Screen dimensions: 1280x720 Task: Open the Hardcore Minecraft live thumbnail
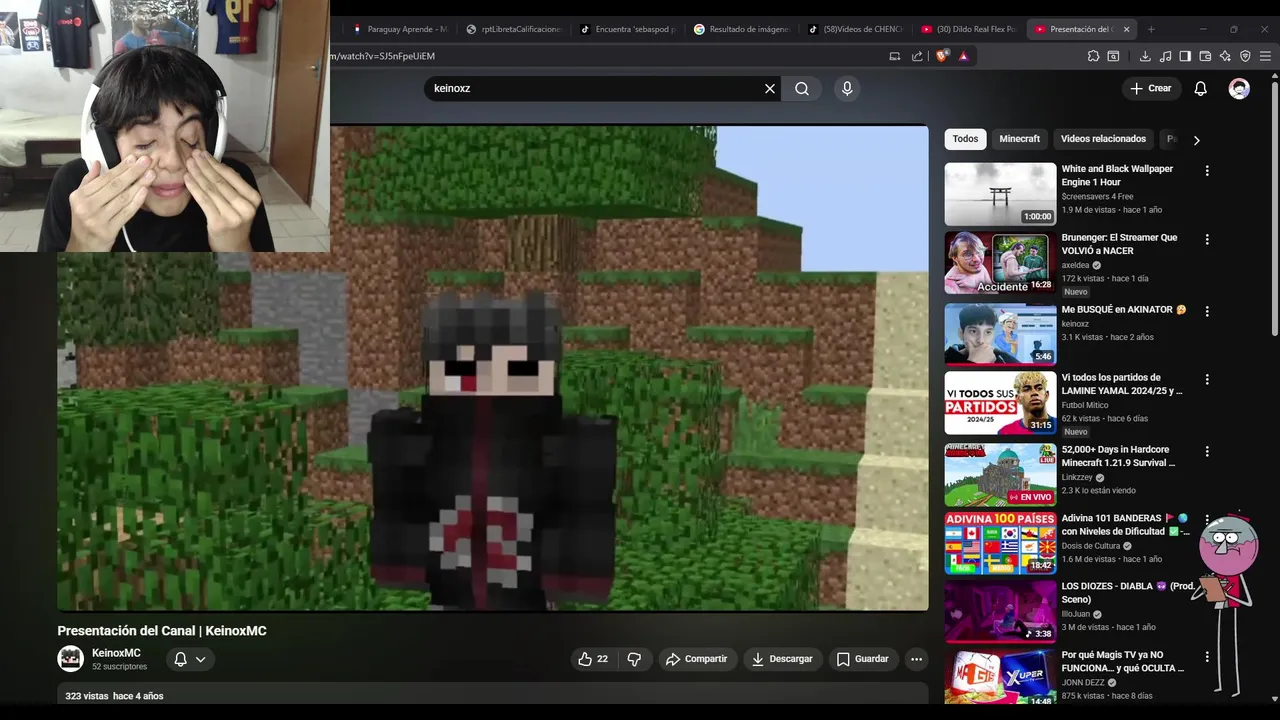pos(1000,475)
